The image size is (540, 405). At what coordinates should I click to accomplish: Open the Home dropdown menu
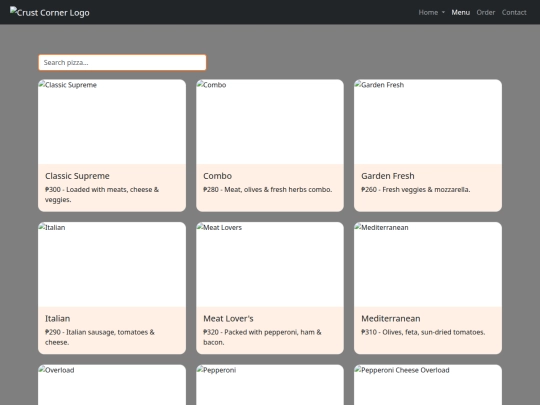pyautogui.click(x=432, y=12)
